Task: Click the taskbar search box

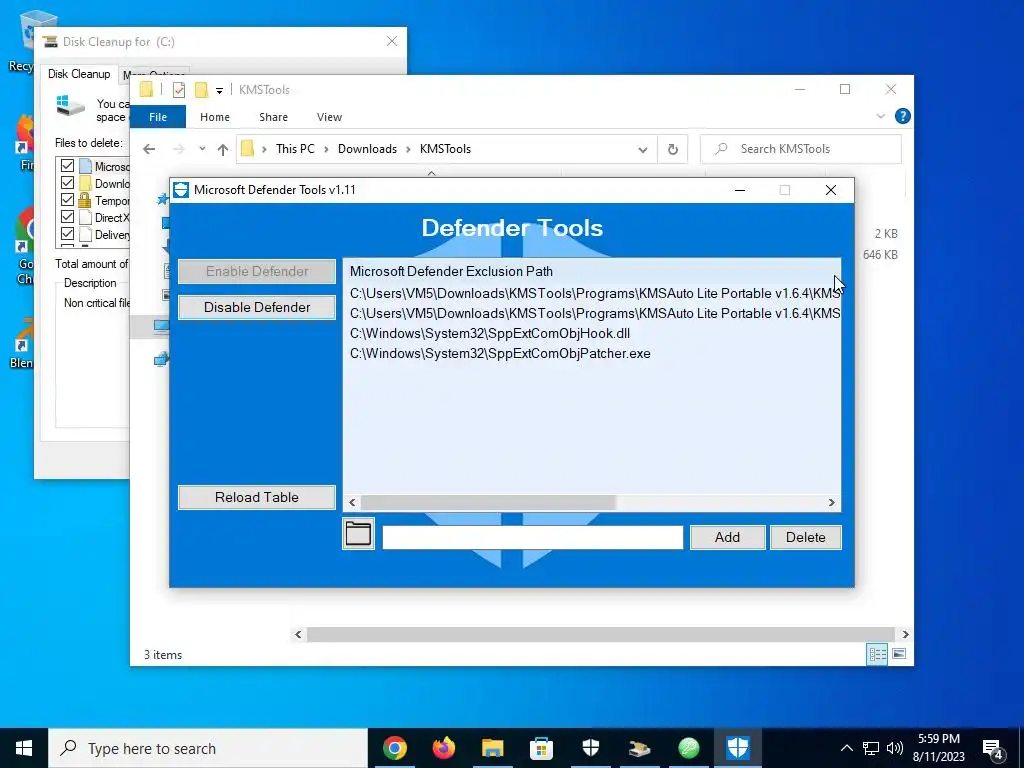Action: 208,748
